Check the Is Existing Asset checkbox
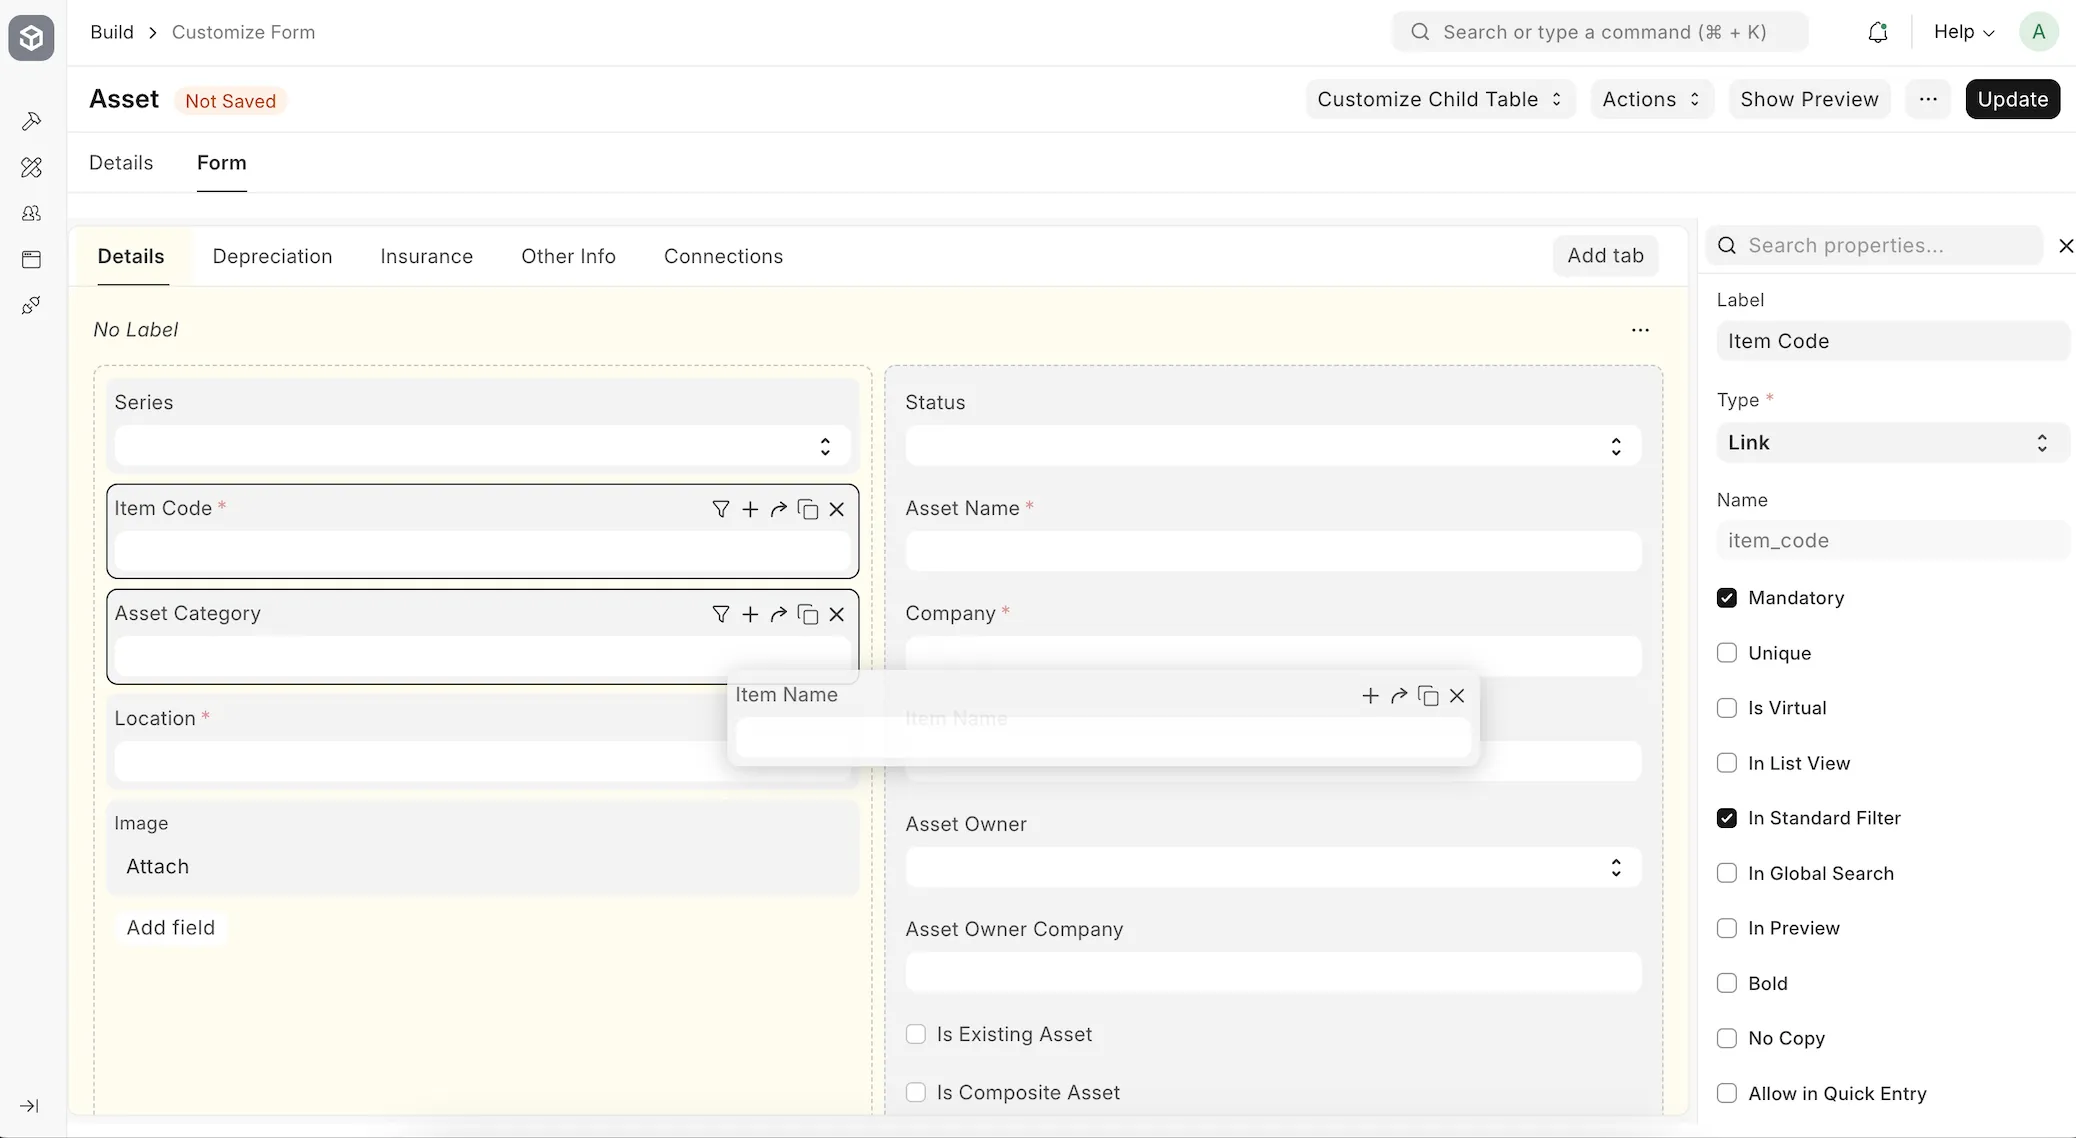This screenshot has height=1138, width=2076. [x=916, y=1034]
